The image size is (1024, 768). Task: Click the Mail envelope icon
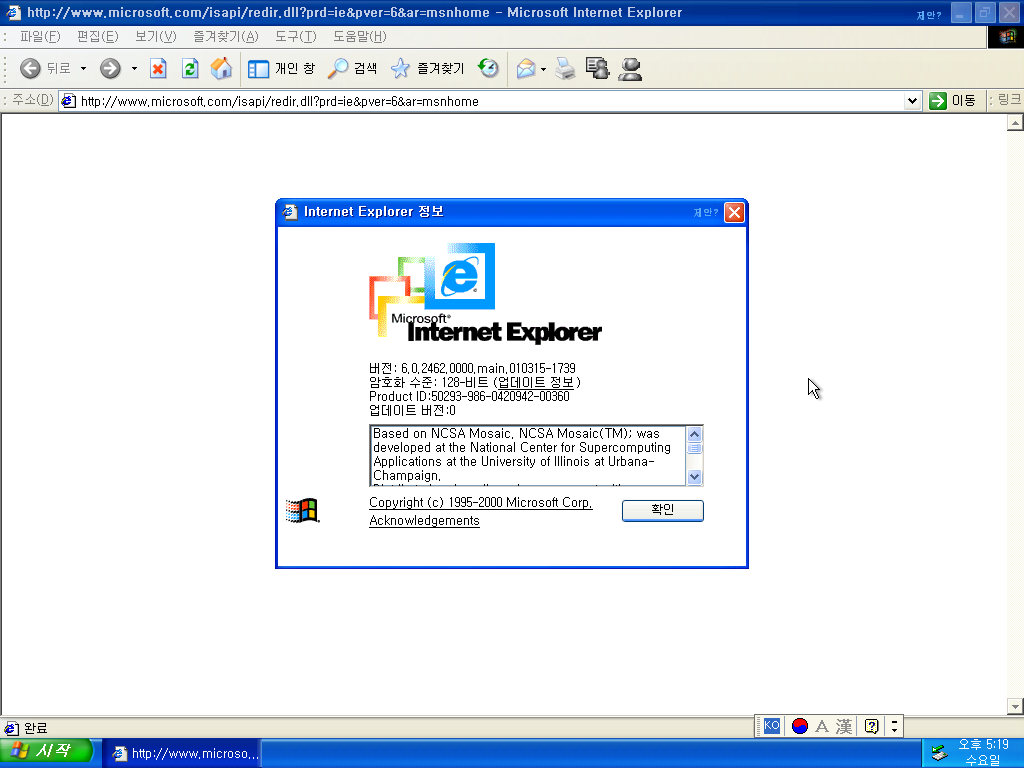(526, 68)
